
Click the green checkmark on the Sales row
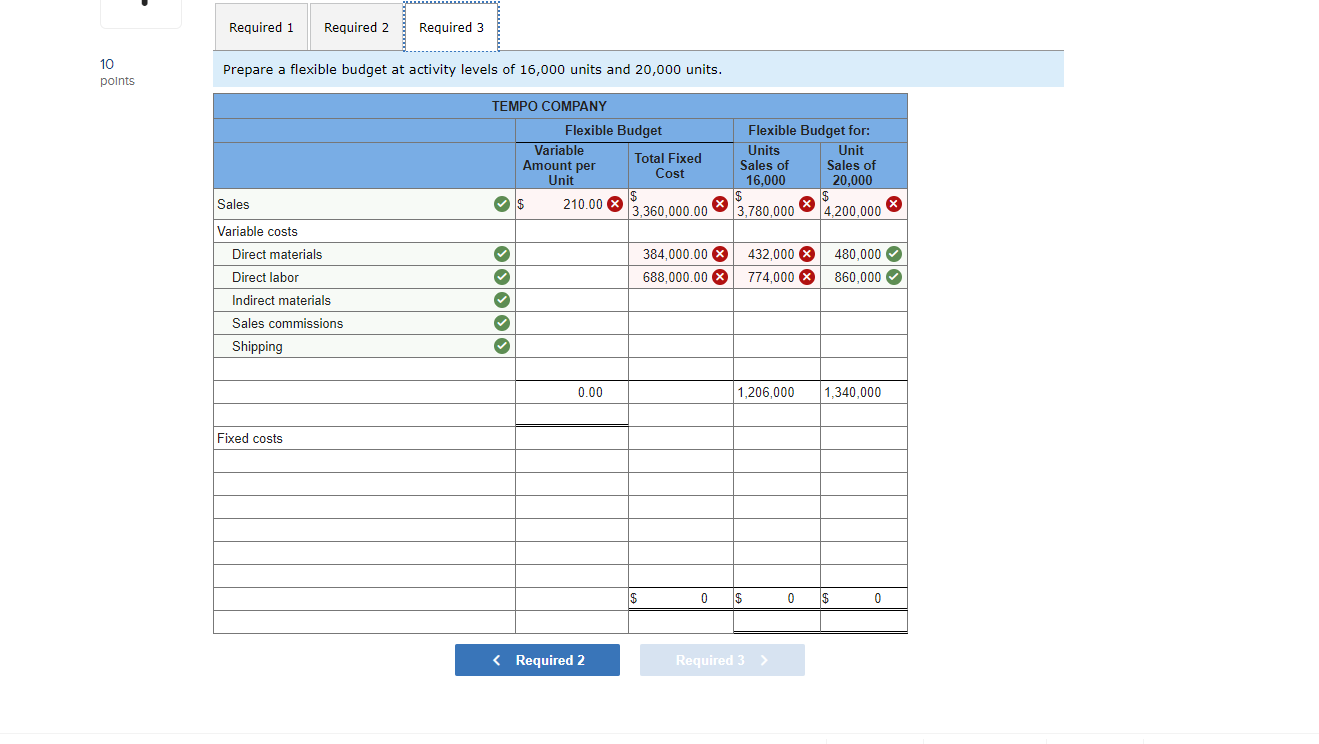[501, 203]
